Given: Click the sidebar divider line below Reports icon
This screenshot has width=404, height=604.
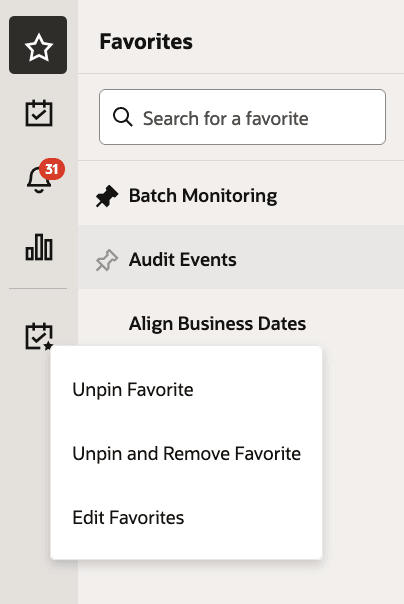Looking at the screenshot, I should [x=38, y=288].
